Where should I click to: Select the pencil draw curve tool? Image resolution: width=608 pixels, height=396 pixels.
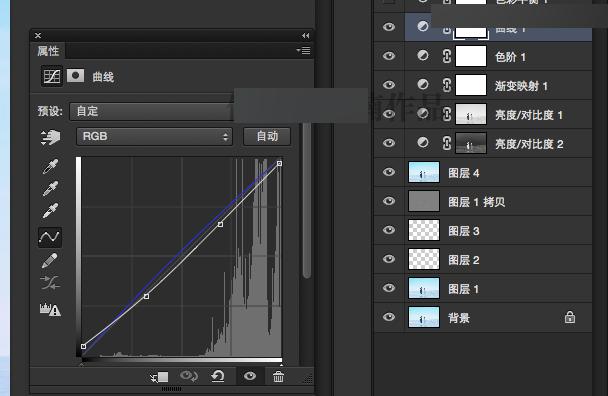(49, 261)
